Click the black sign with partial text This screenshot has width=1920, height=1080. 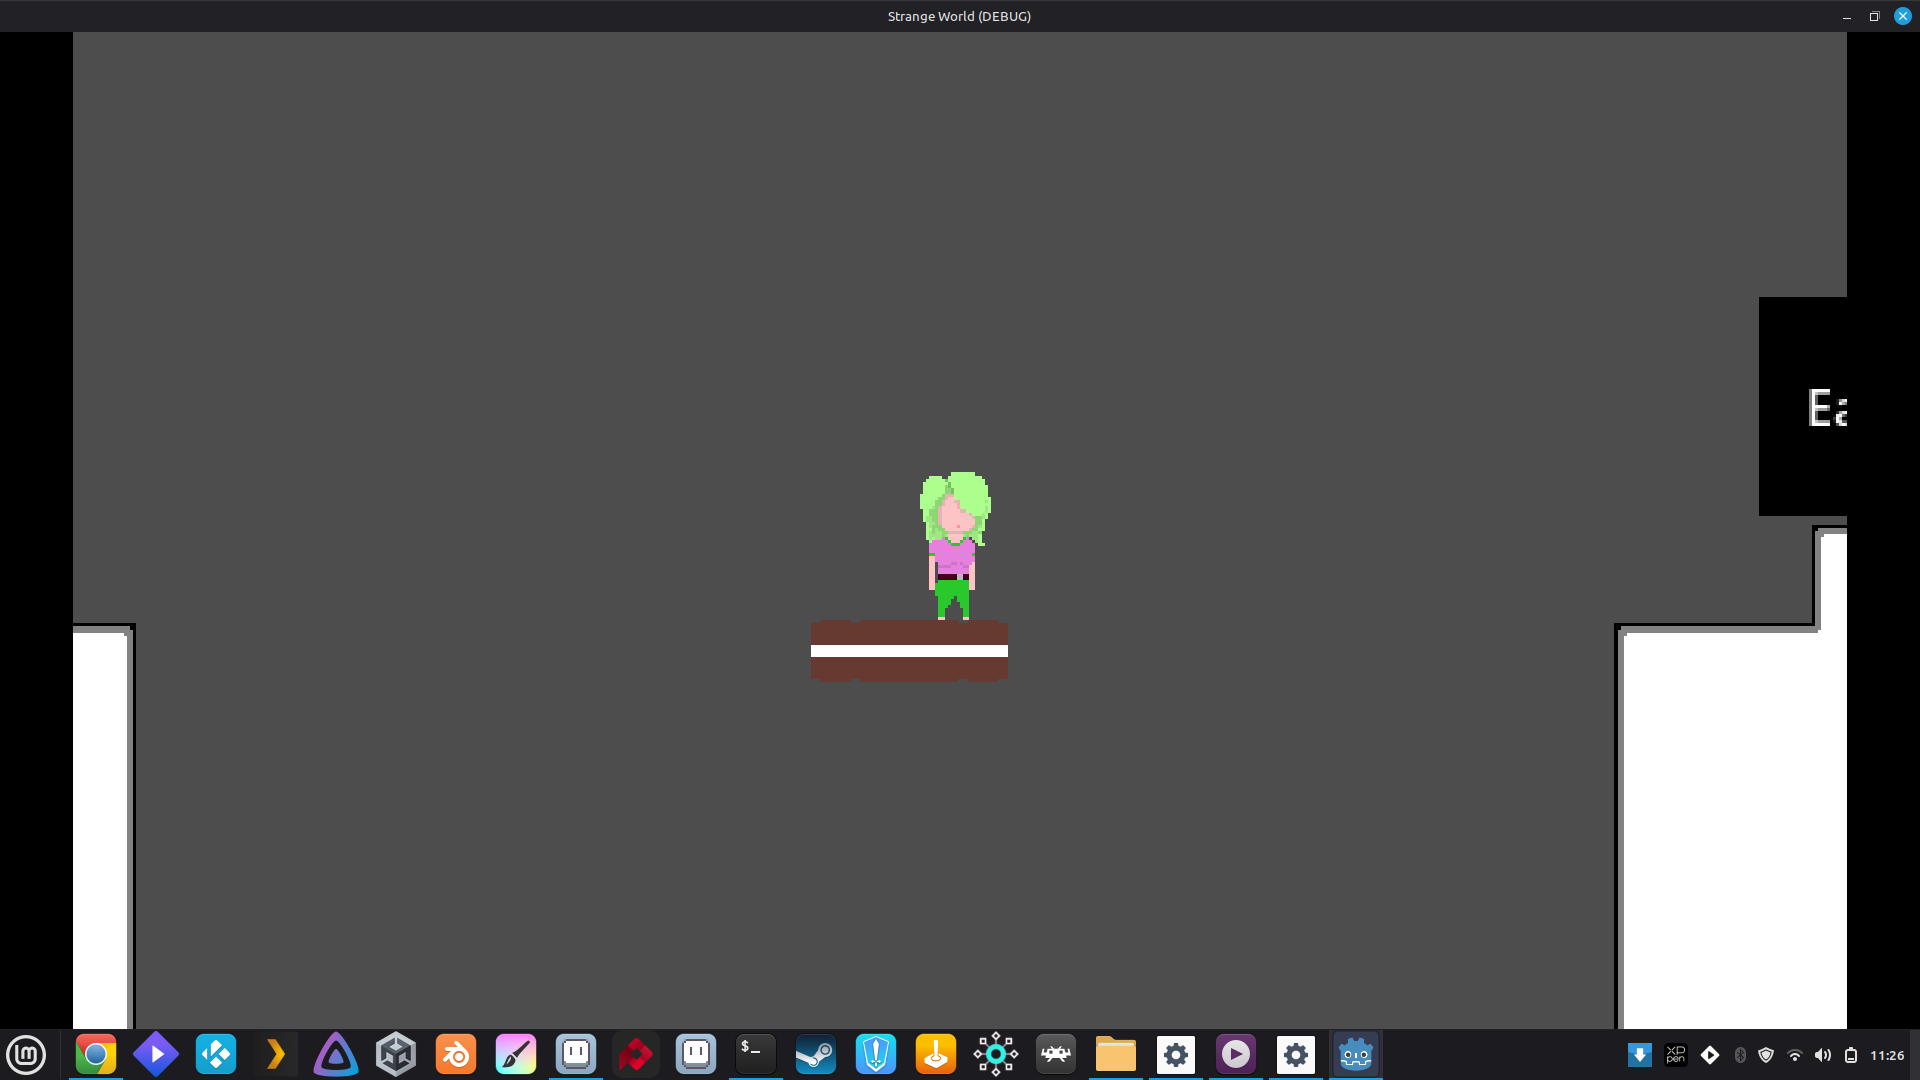click(x=1802, y=407)
